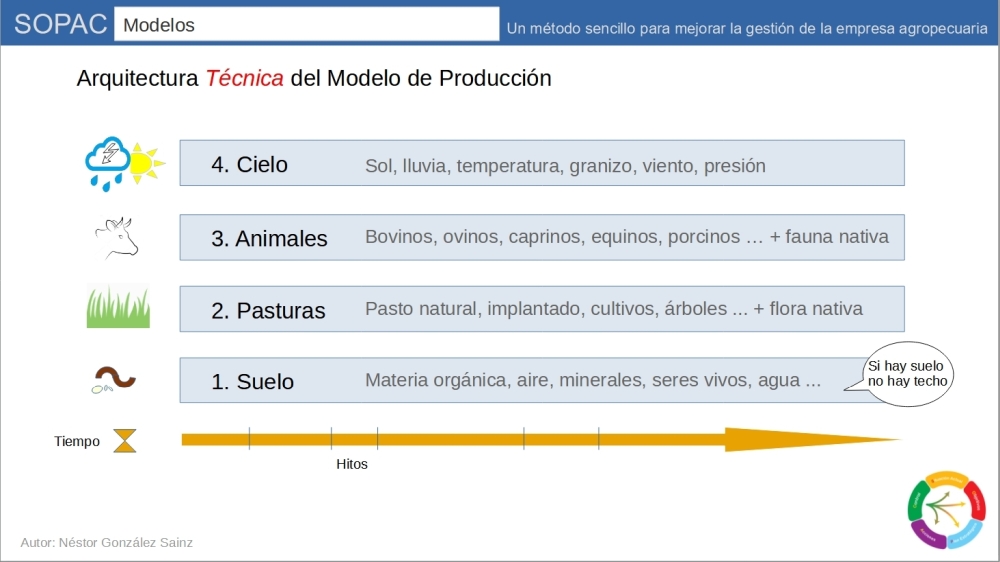Select the 4. Cielo layer bar
1000x562 pixels.
coord(541,163)
